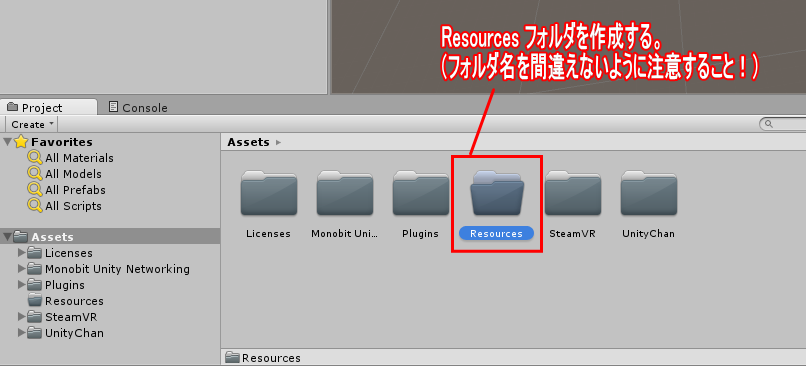The height and width of the screenshot is (366, 806).
Task: Select Resources in the folder tree
Action: click(x=74, y=301)
